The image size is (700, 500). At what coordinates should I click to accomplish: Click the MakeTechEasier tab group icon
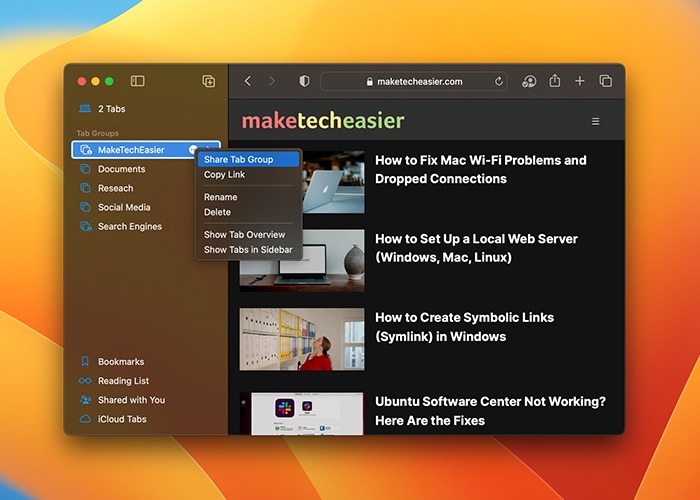86,150
